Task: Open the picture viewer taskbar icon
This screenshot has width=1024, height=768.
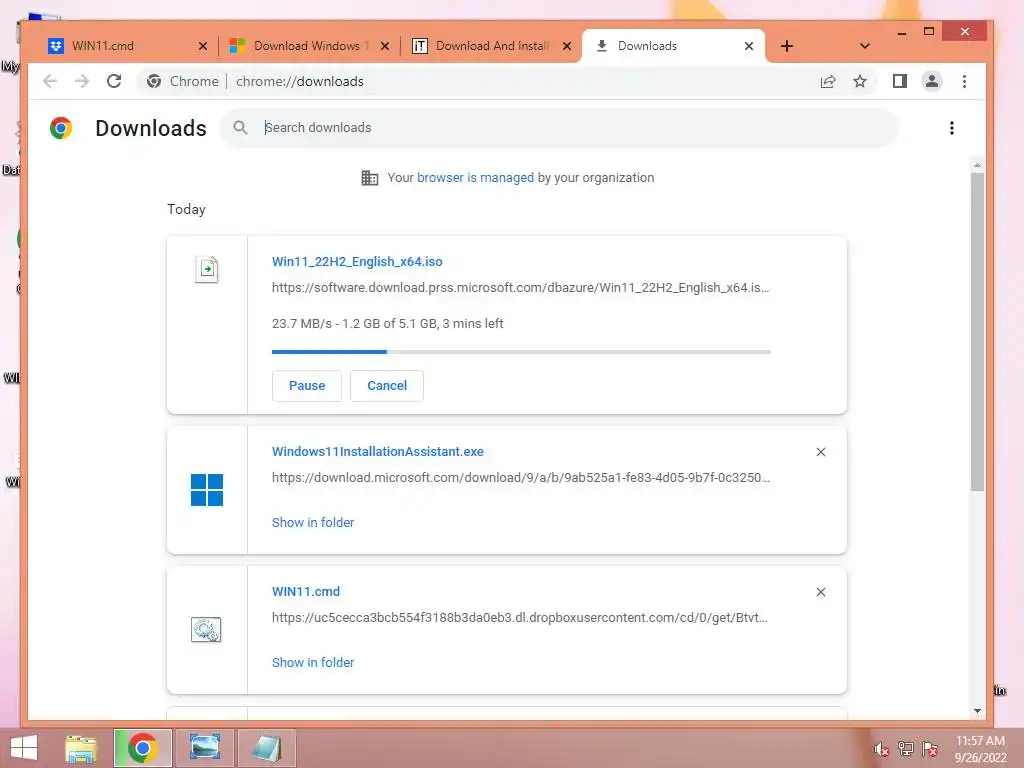Action: (204, 748)
